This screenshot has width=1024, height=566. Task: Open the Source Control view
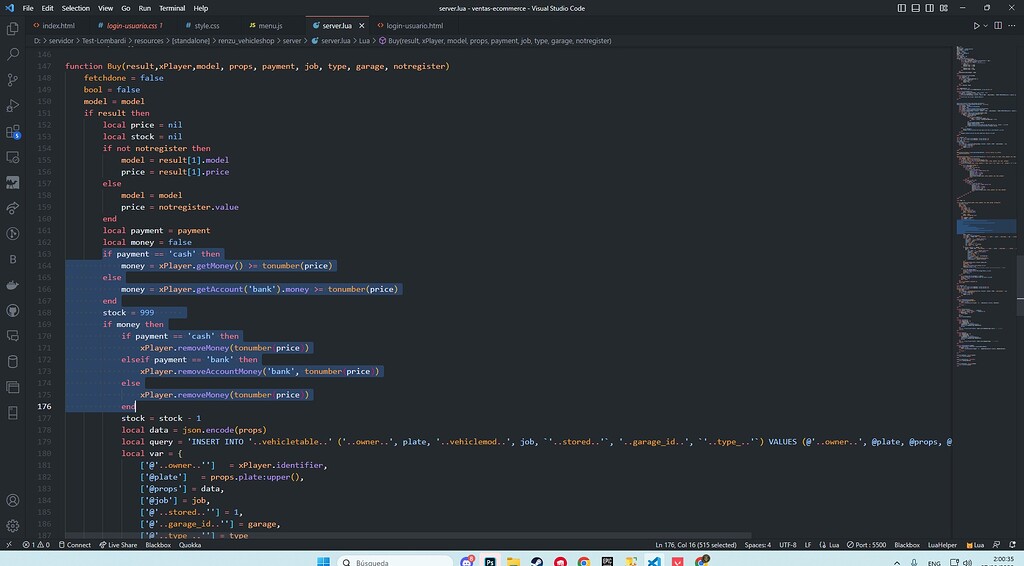coord(13,80)
